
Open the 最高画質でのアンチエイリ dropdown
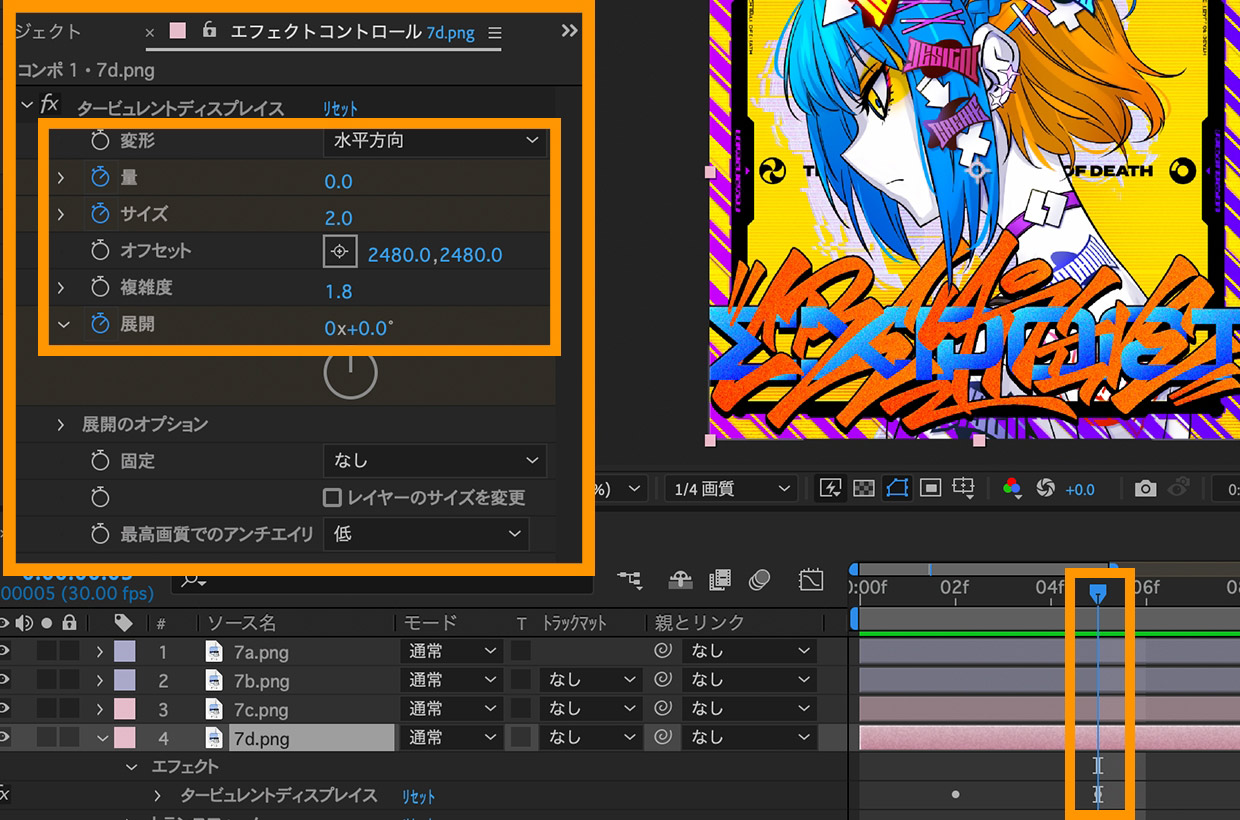(x=426, y=534)
